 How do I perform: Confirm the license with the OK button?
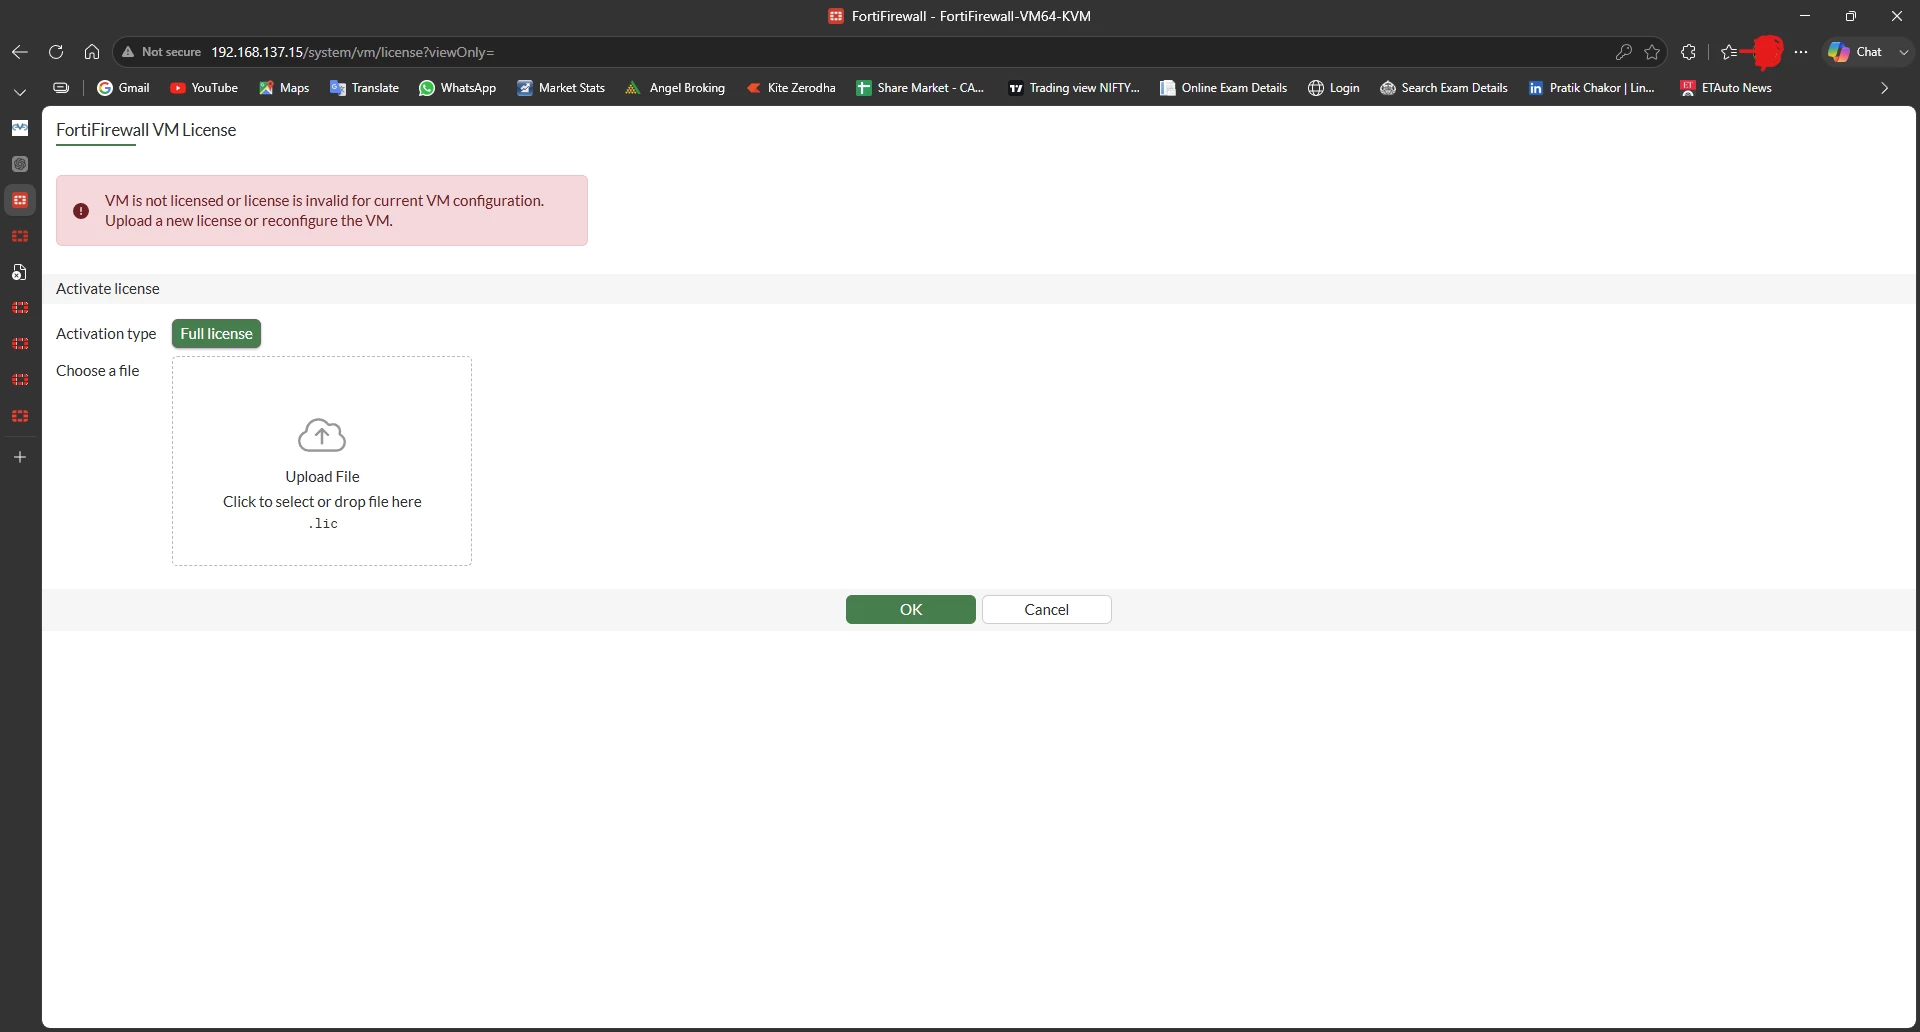coord(911,610)
